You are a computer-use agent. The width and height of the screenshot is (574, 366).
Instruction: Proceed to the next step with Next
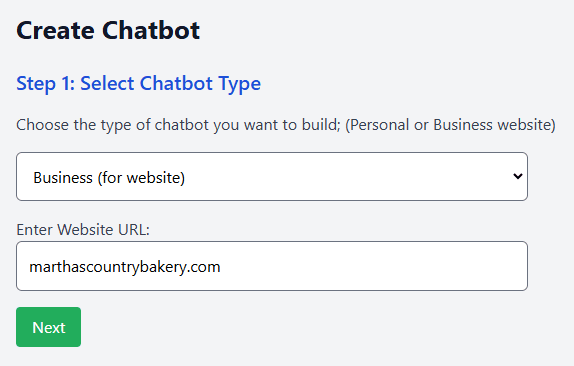pyautogui.click(x=48, y=327)
